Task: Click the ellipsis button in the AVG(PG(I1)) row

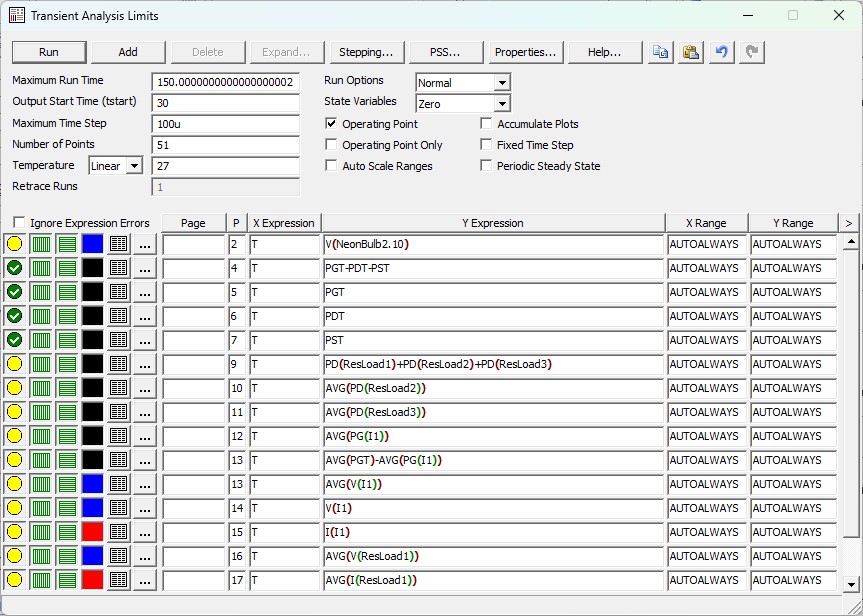Action: (x=145, y=436)
